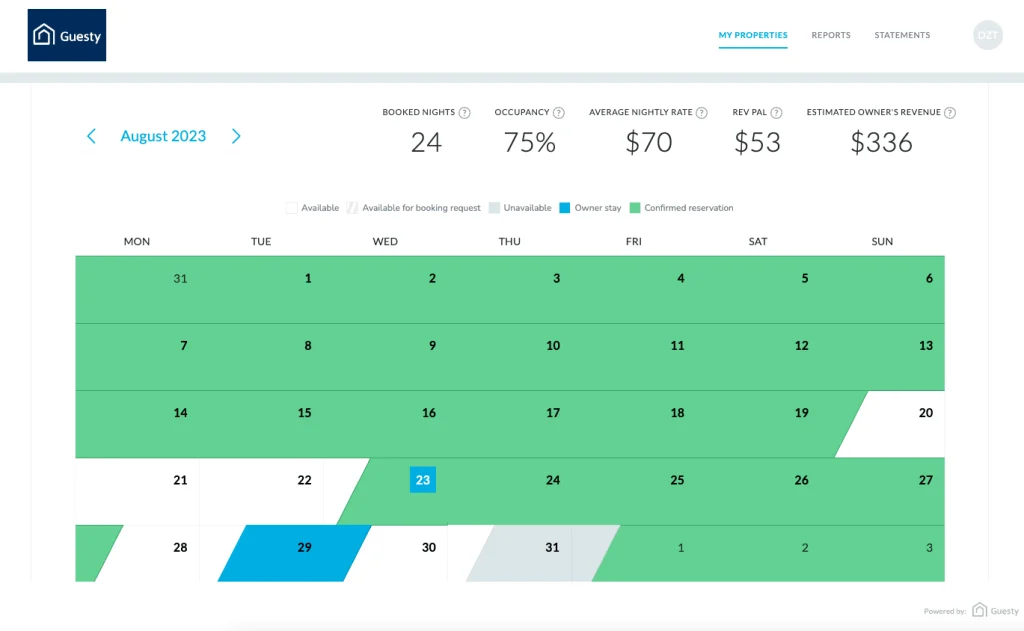
Task: Click the help icon beside Occupancy
Action: click(559, 113)
